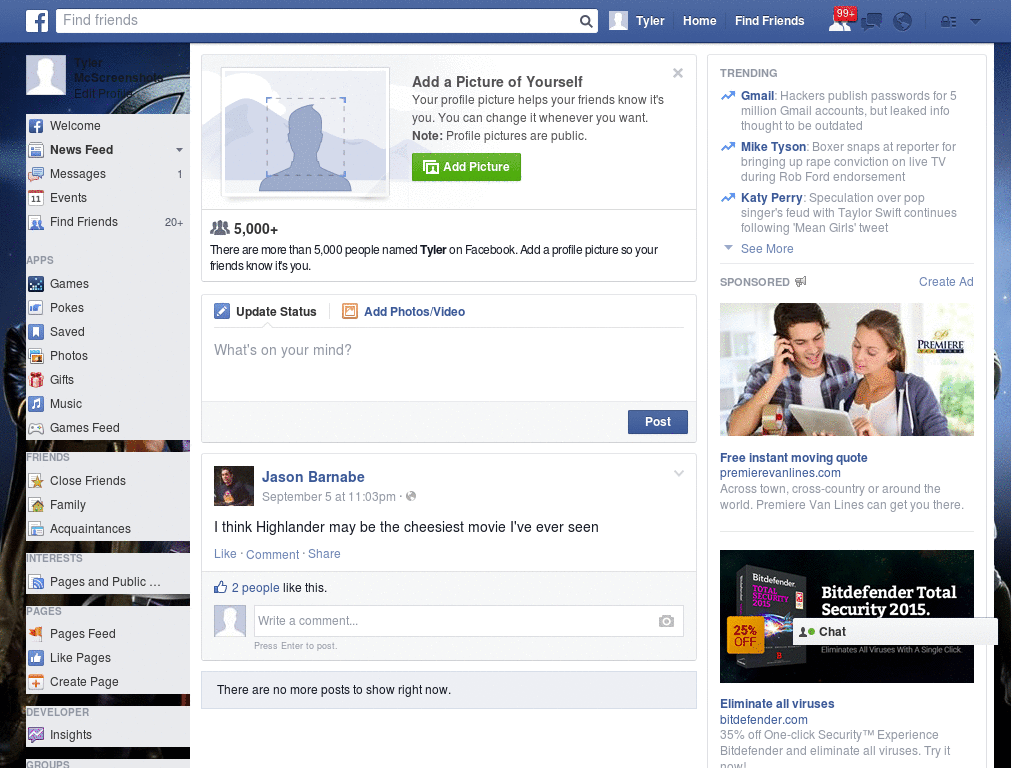Like Jason Barnabe's post

coord(225,554)
